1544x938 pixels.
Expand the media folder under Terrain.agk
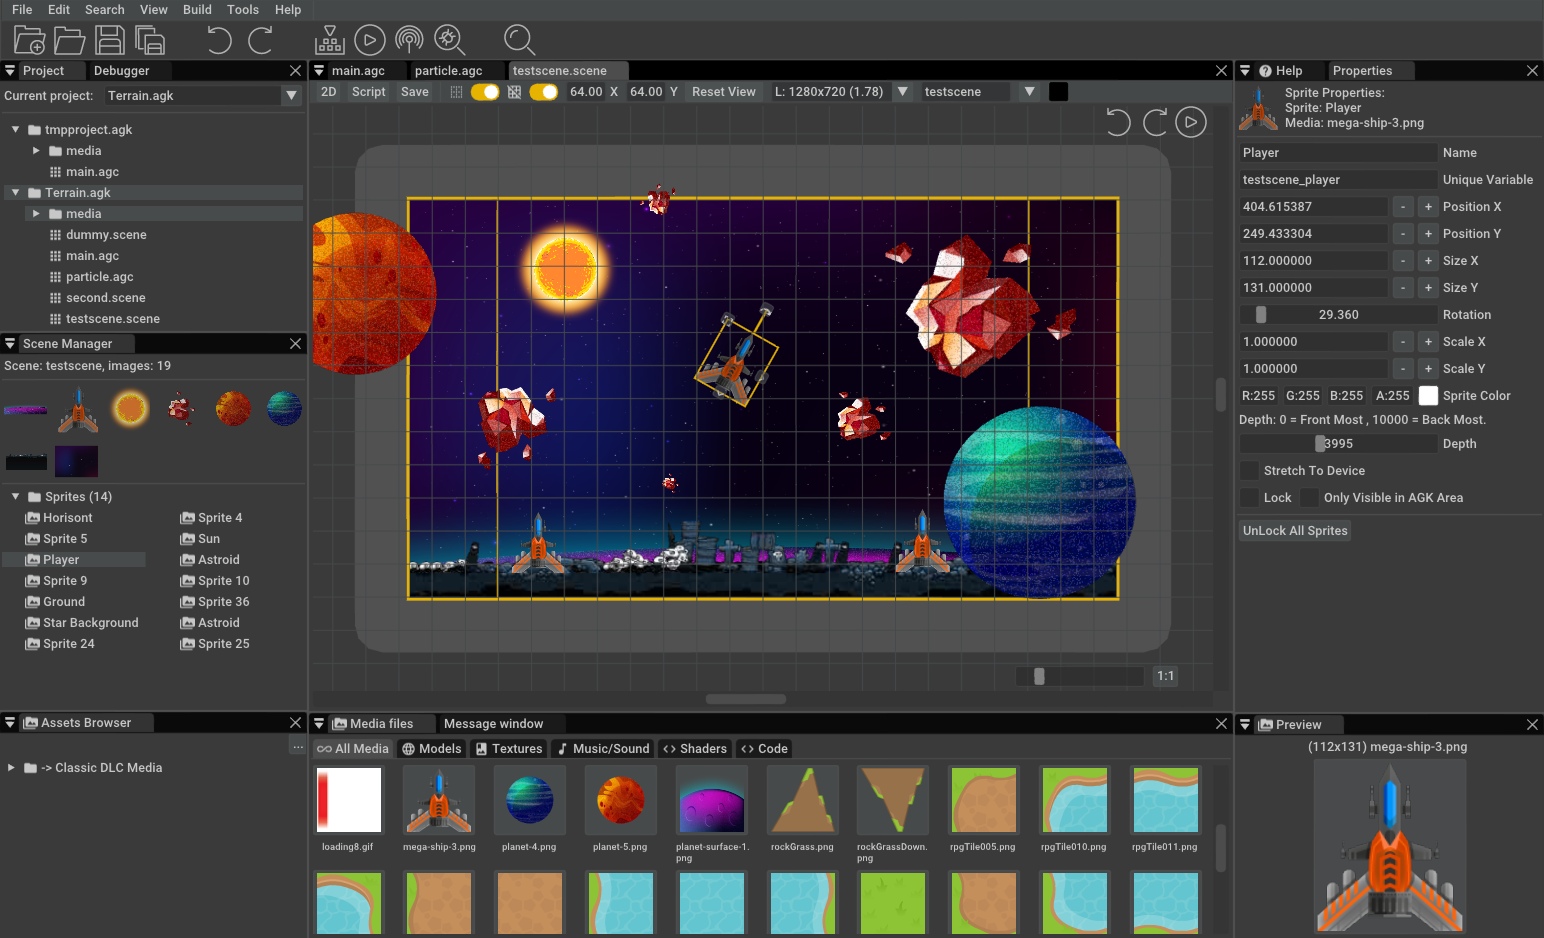(36, 214)
